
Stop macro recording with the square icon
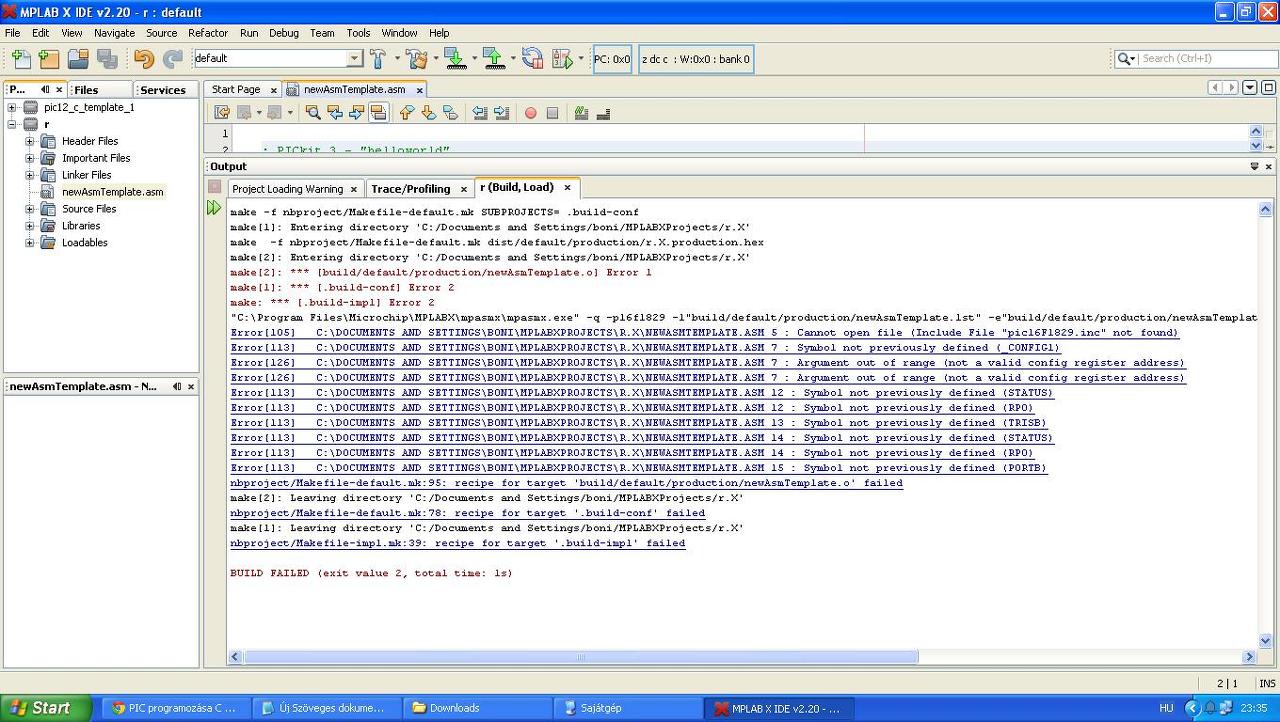point(552,113)
